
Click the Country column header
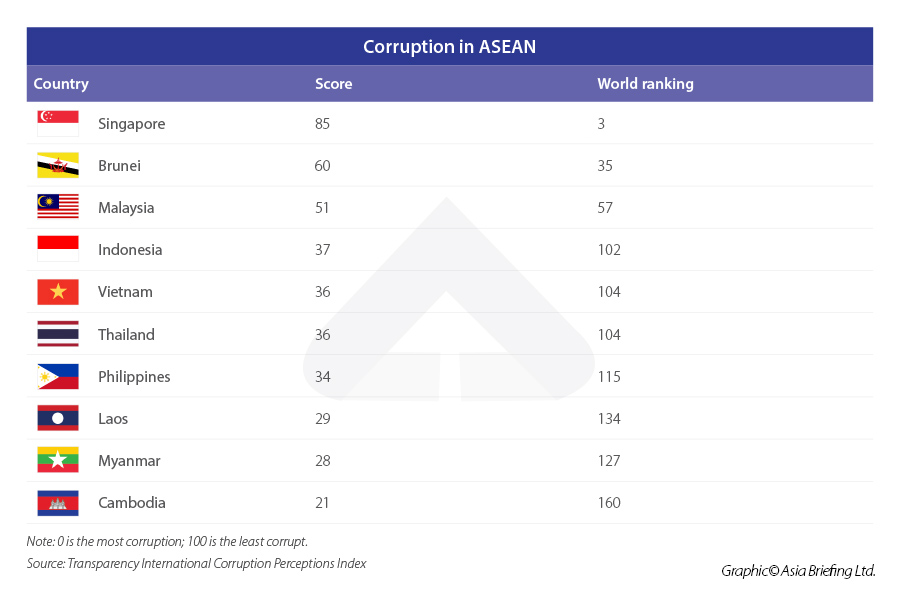pos(61,84)
